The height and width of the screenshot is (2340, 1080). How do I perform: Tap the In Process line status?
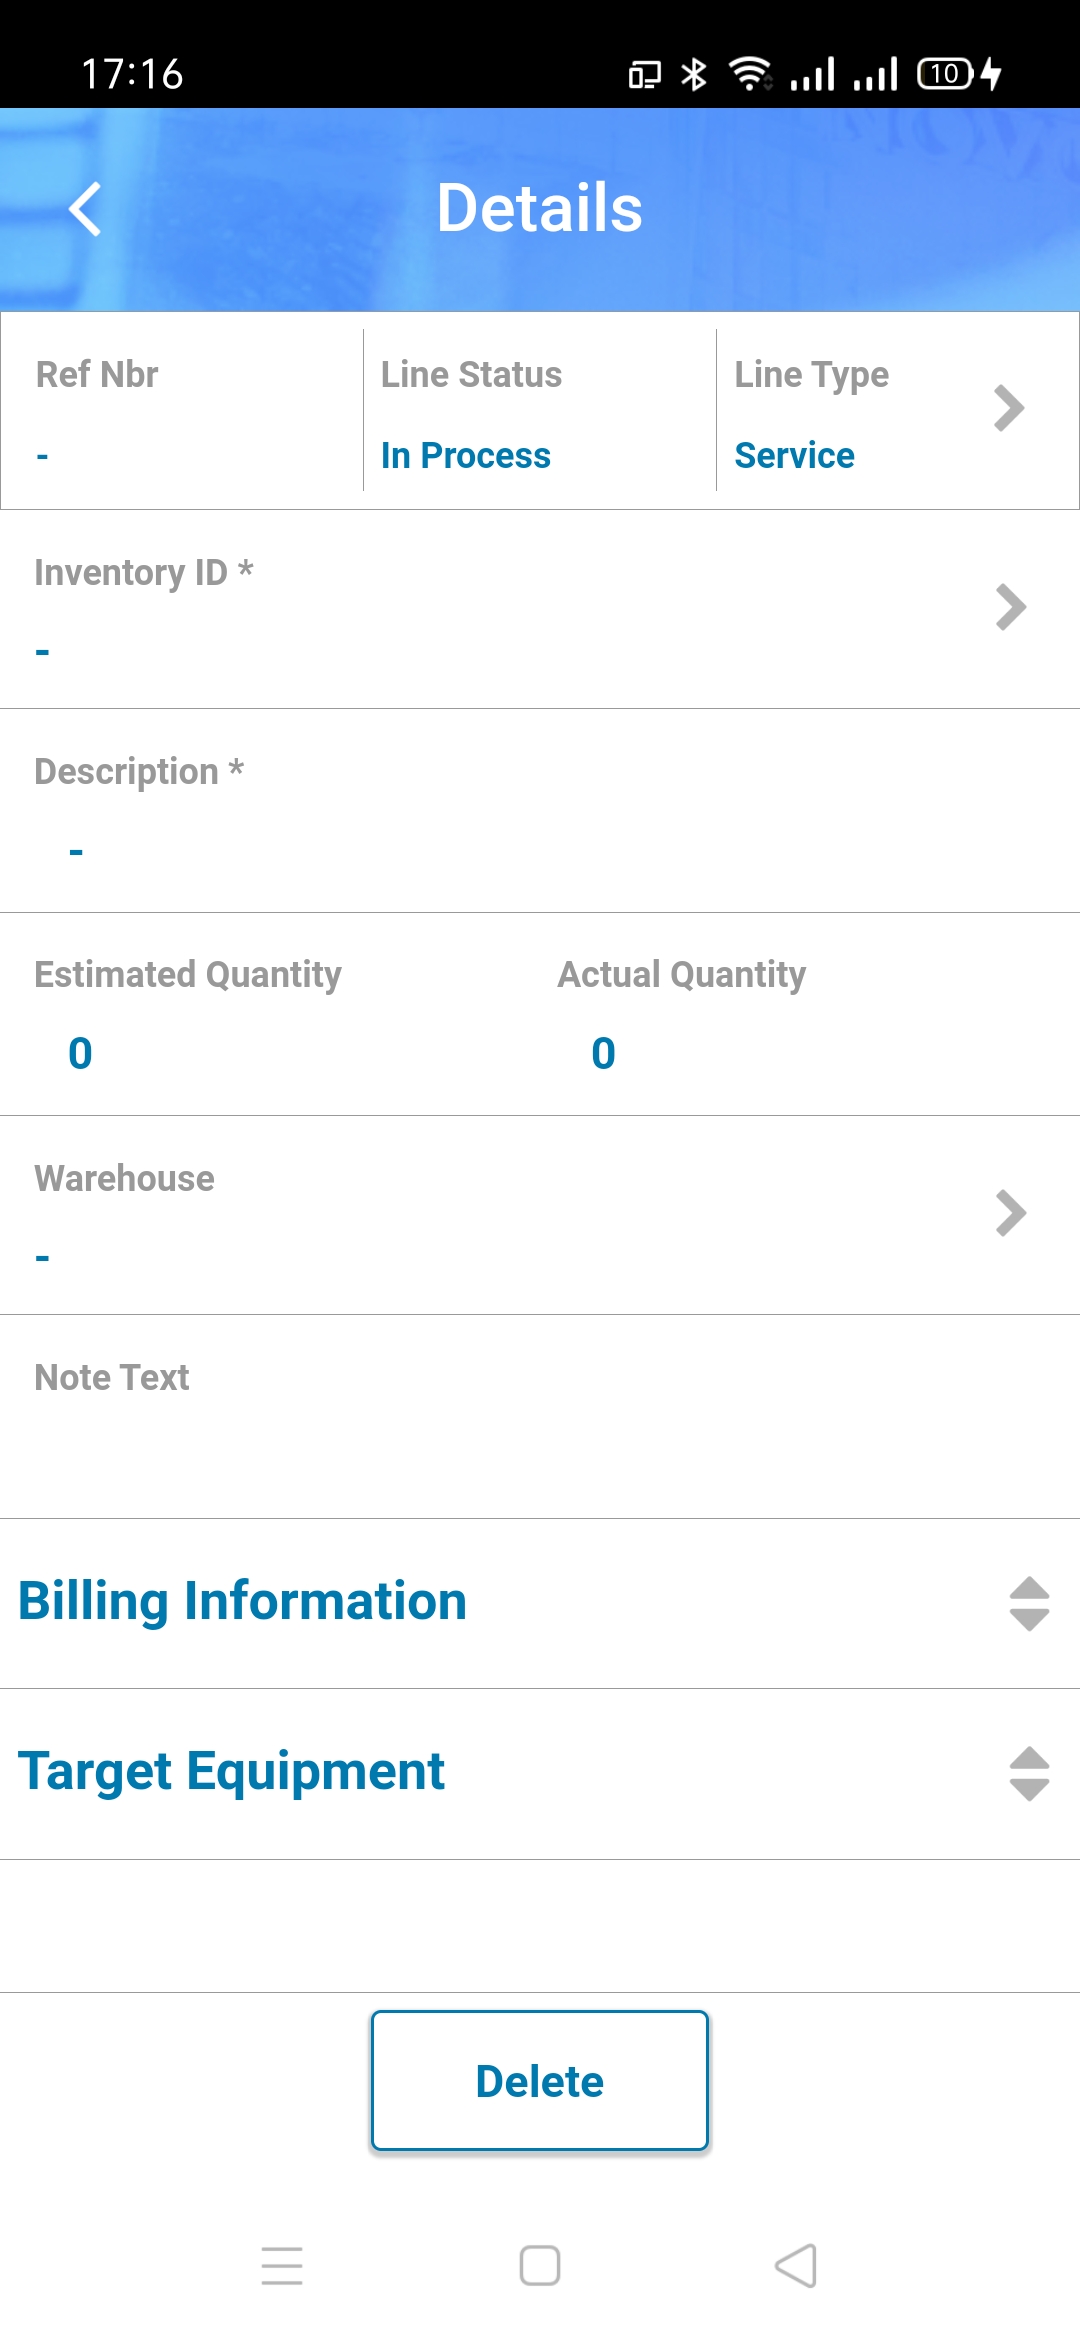465,455
